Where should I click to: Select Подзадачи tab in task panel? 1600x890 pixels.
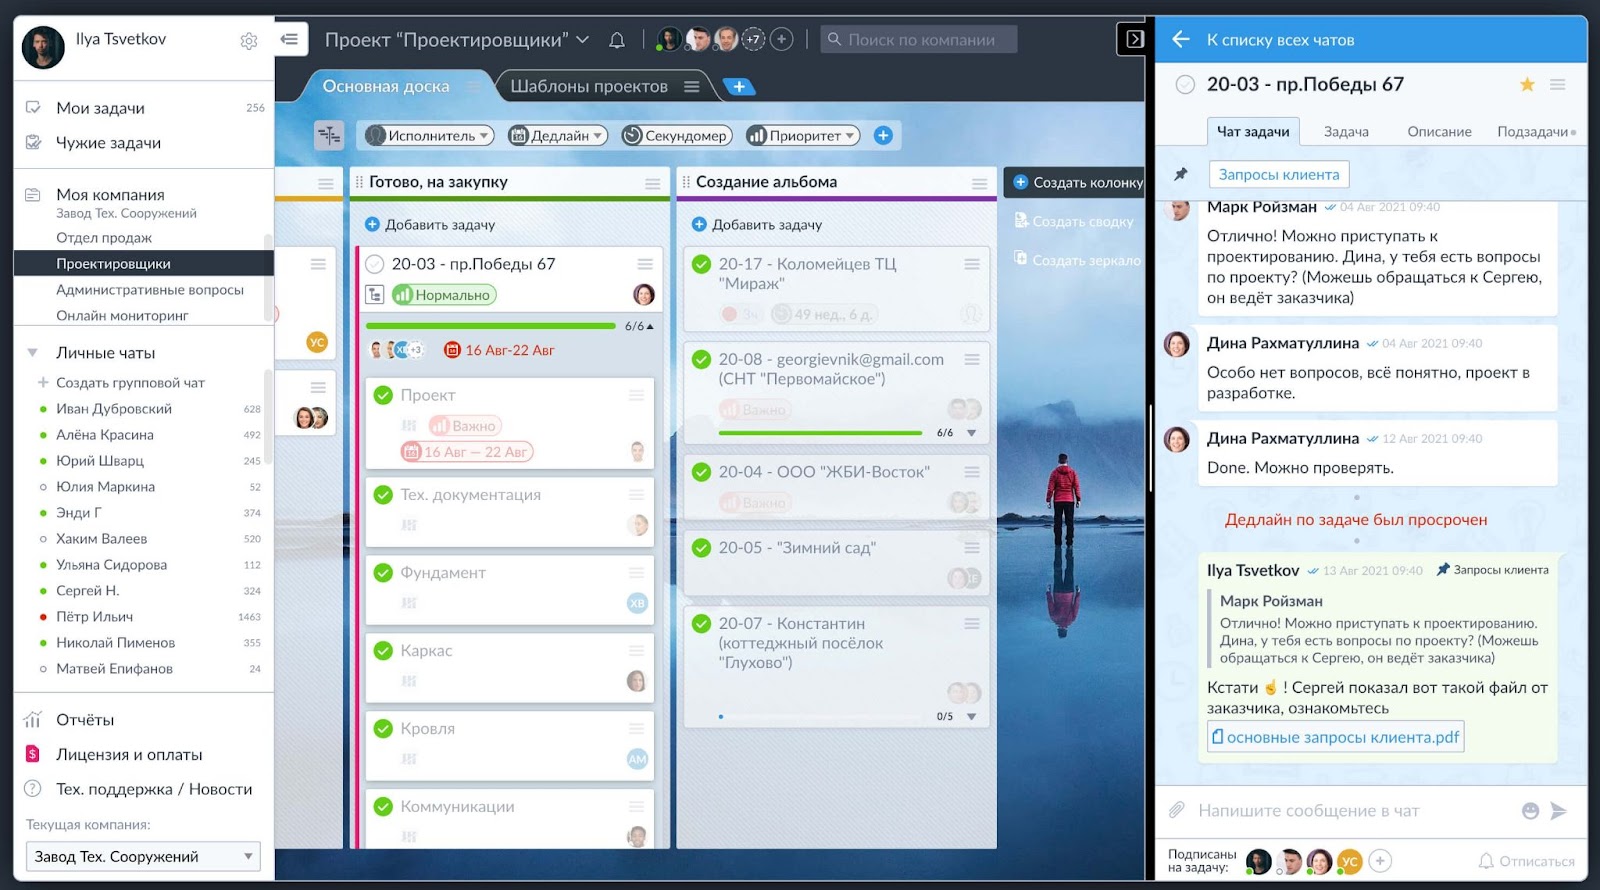1532,131
